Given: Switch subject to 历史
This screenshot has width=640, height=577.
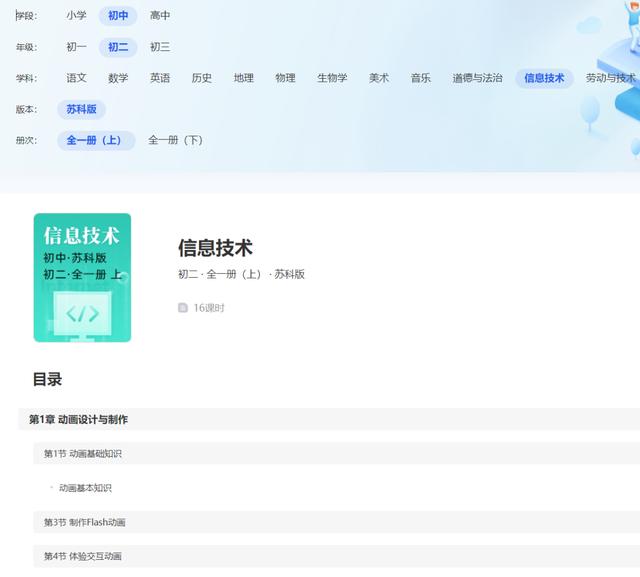Looking at the screenshot, I should [x=202, y=78].
